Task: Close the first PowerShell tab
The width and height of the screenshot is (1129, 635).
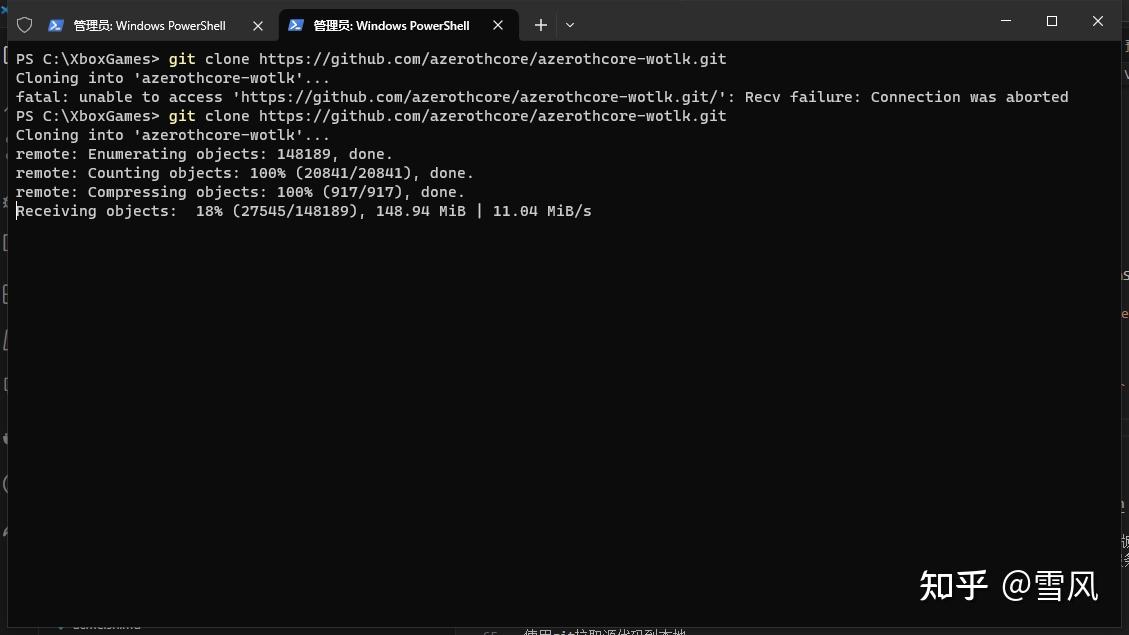Action: (258, 25)
